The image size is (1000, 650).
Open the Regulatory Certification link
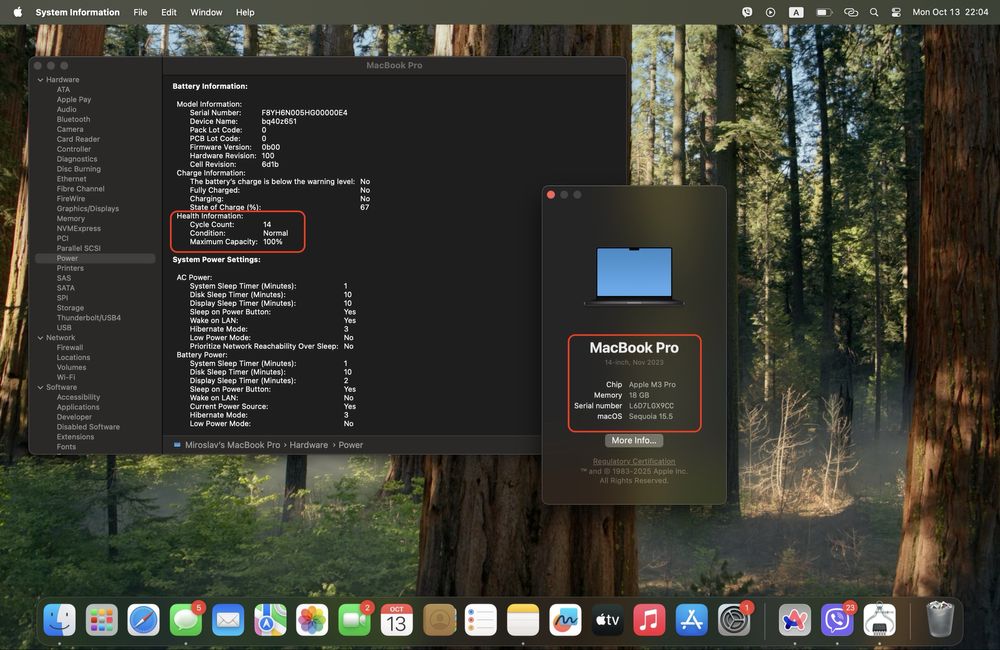pos(633,461)
